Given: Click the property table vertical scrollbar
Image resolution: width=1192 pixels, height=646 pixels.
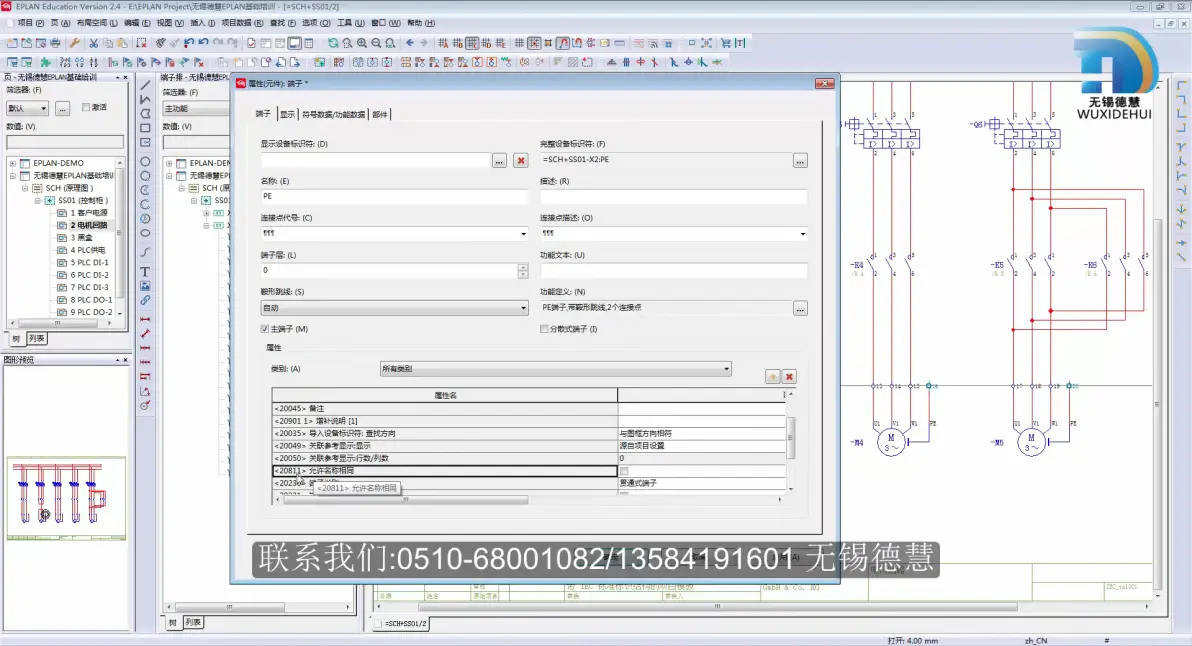Looking at the screenshot, I should (x=791, y=437).
